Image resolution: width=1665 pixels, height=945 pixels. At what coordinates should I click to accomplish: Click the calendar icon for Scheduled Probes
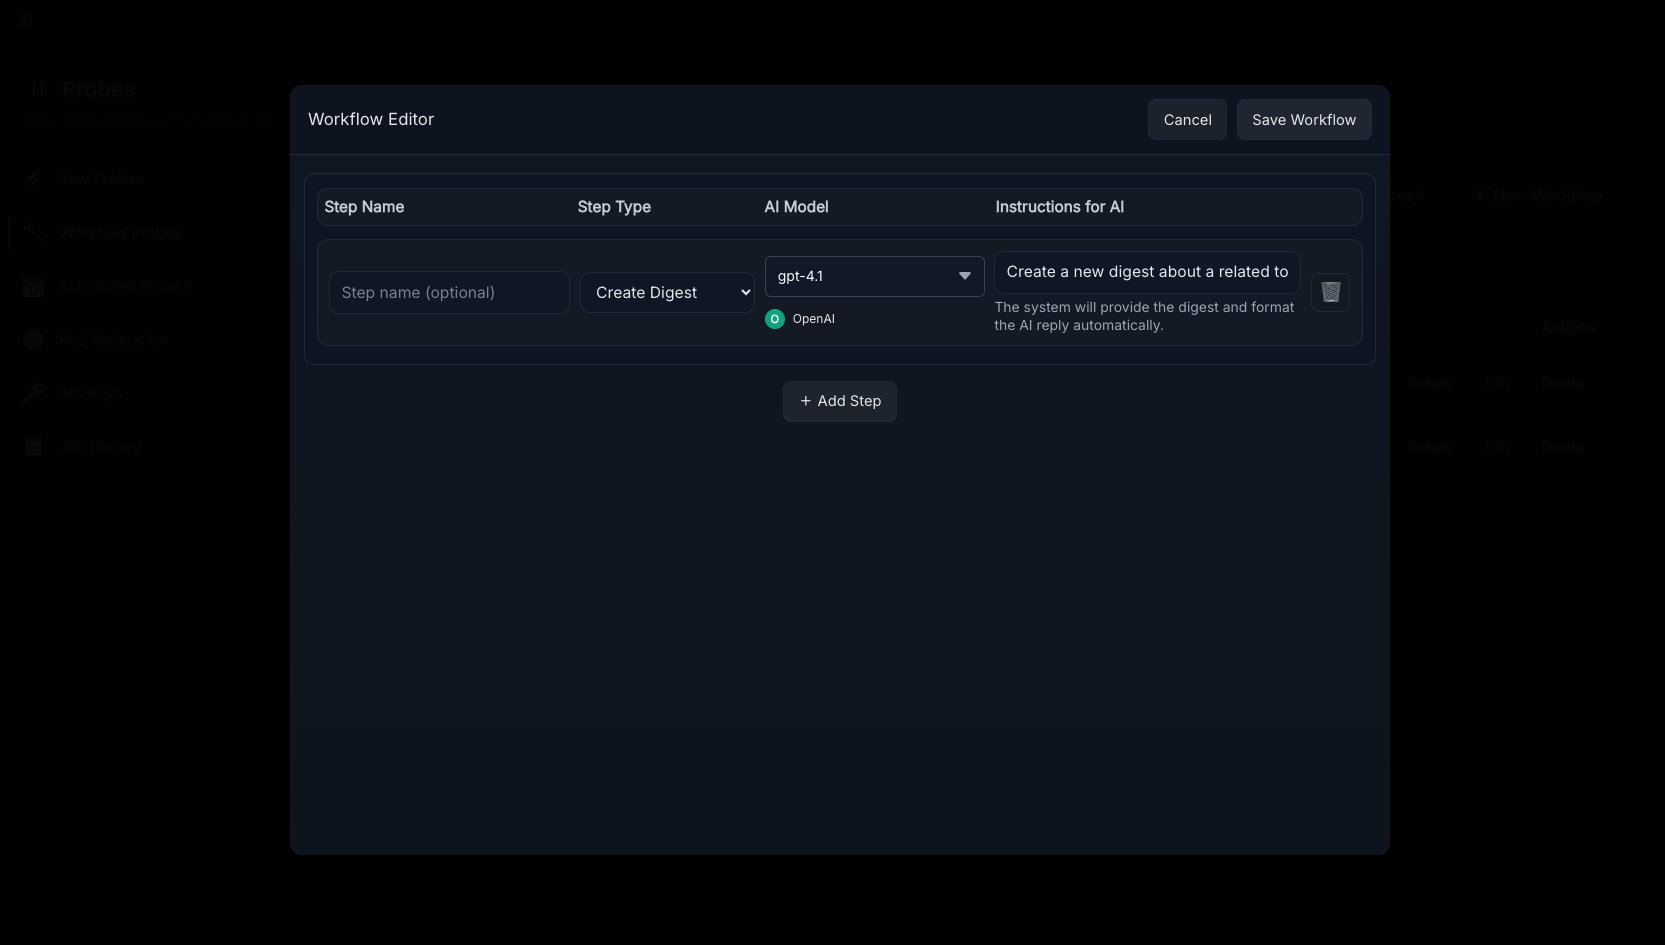point(34,286)
